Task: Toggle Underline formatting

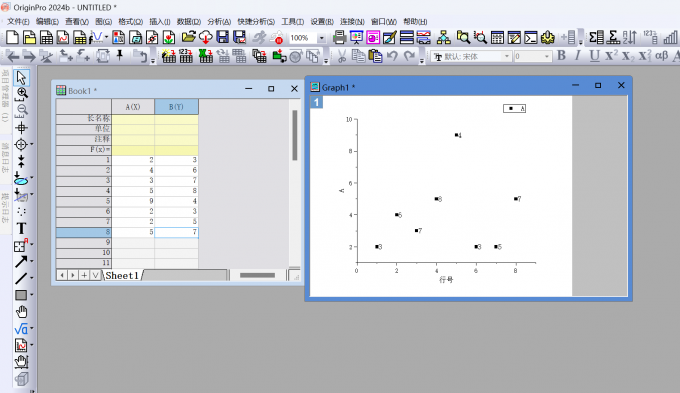Action: (595, 56)
